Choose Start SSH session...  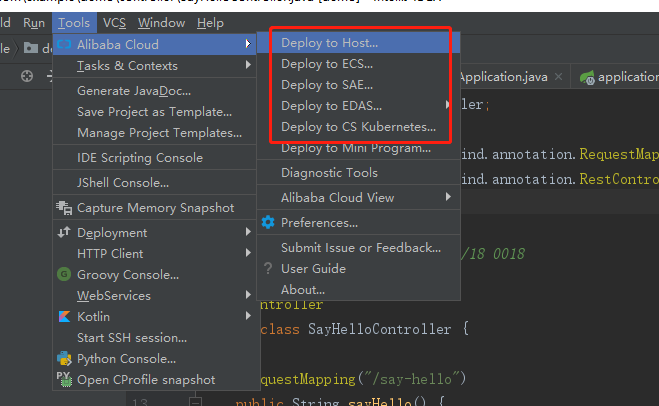point(155,337)
